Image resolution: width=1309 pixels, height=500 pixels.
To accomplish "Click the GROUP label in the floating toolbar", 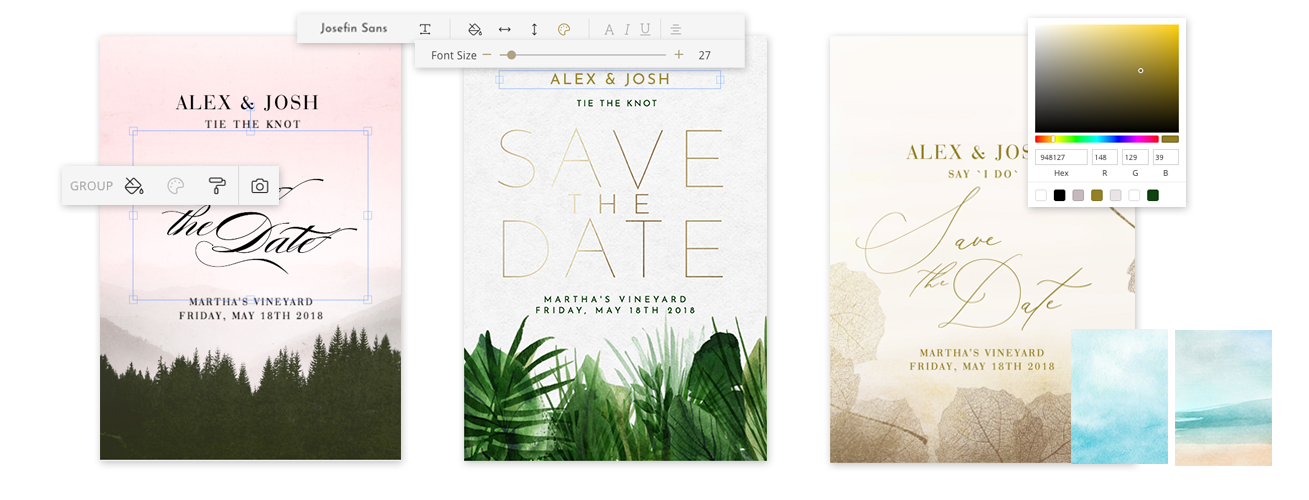I will (x=91, y=186).
